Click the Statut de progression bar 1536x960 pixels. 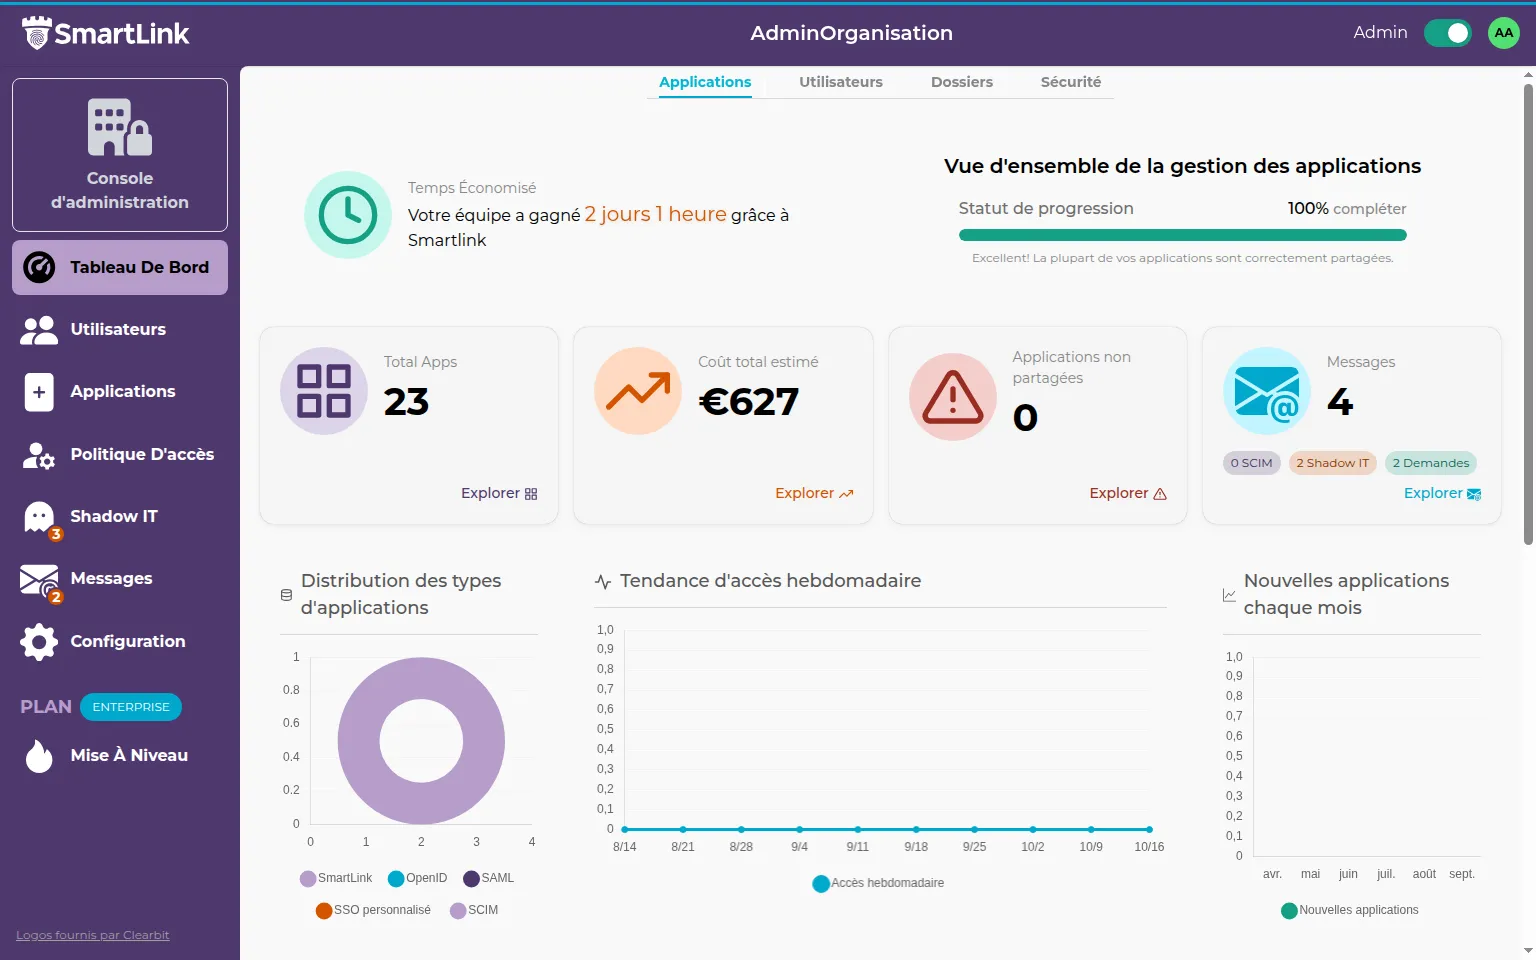[x=1182, y=234]
